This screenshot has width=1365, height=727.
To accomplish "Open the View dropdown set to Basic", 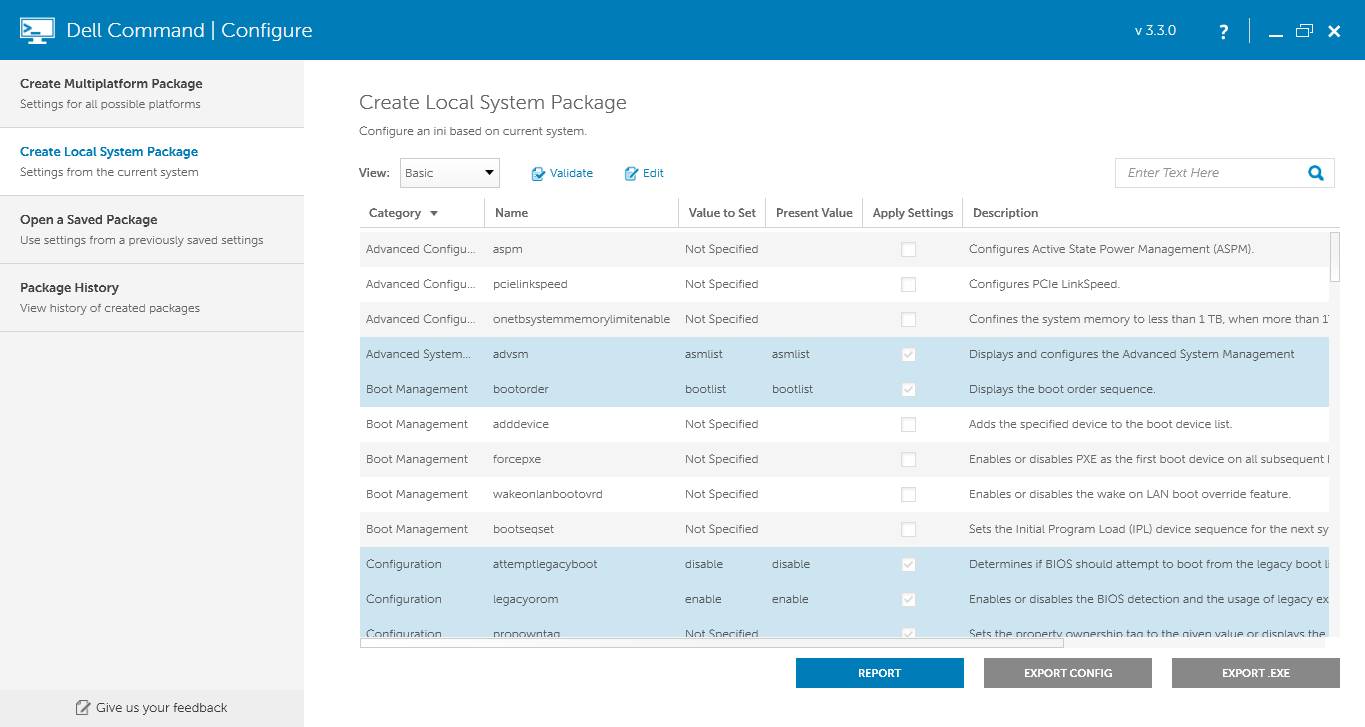I will point(450,173).
